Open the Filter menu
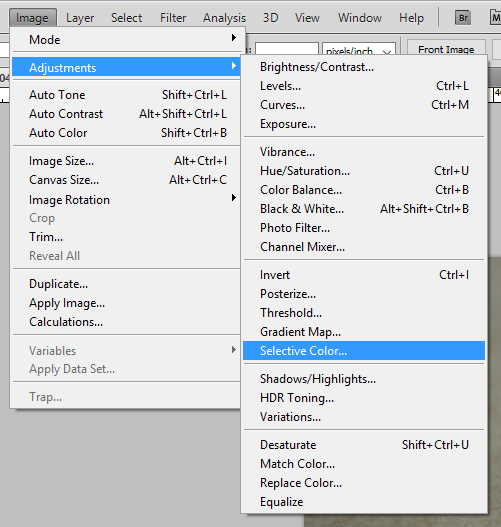The width and height of the screenshot is (501, 527). click(x=173, y=17)
